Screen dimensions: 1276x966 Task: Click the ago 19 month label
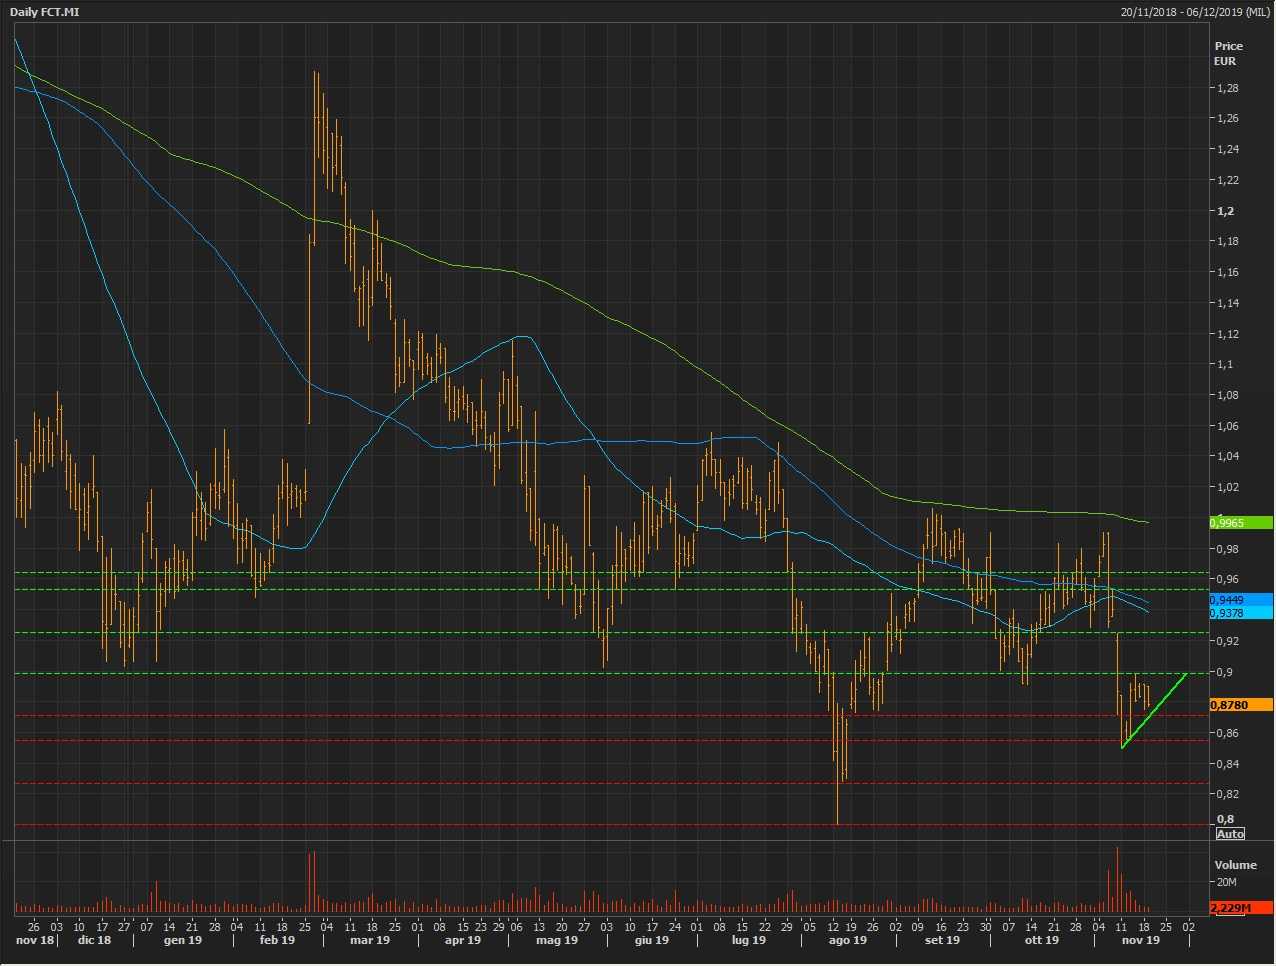click(x=847, y=940)
